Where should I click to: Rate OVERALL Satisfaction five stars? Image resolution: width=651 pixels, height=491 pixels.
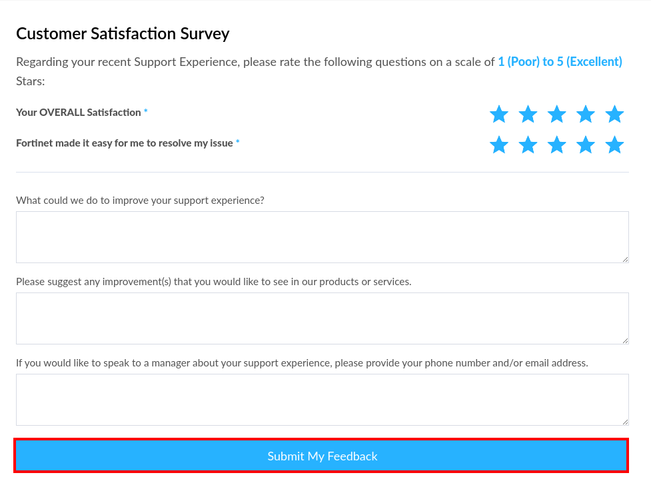click(x=615, y=114)
